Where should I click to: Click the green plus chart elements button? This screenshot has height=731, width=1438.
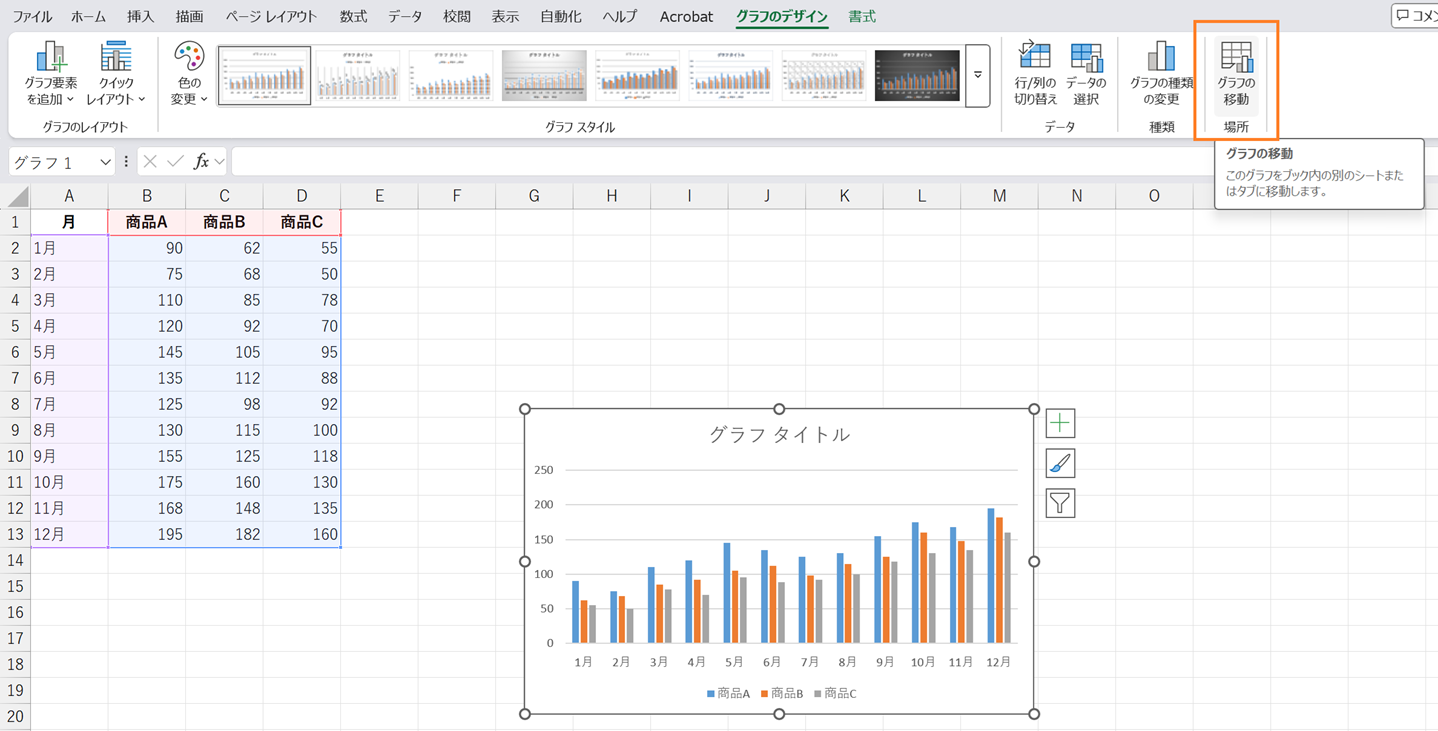pyautogui.click(x=1060, y=424)
